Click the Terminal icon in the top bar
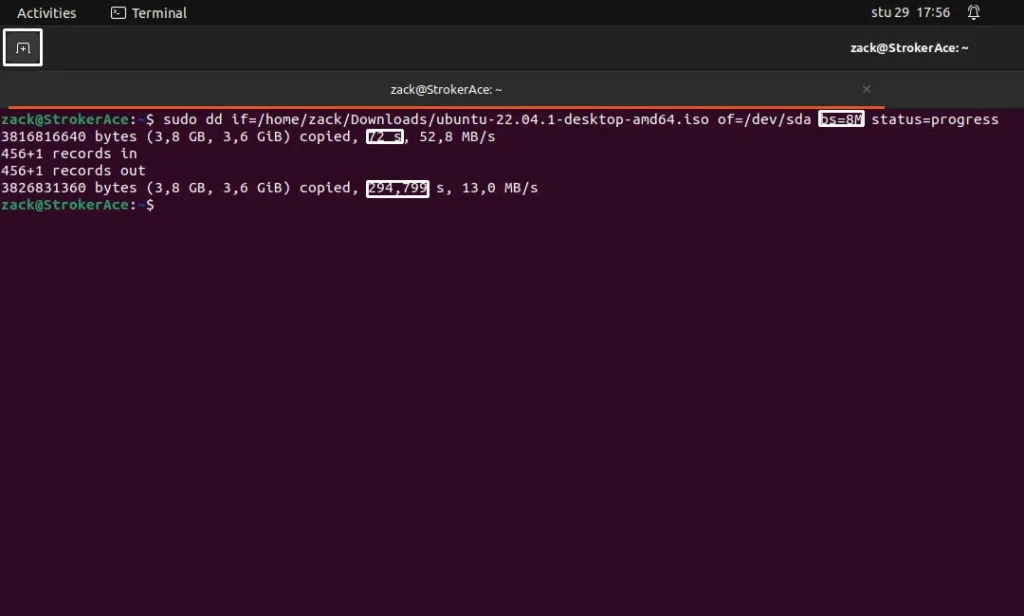 [118, 12]
